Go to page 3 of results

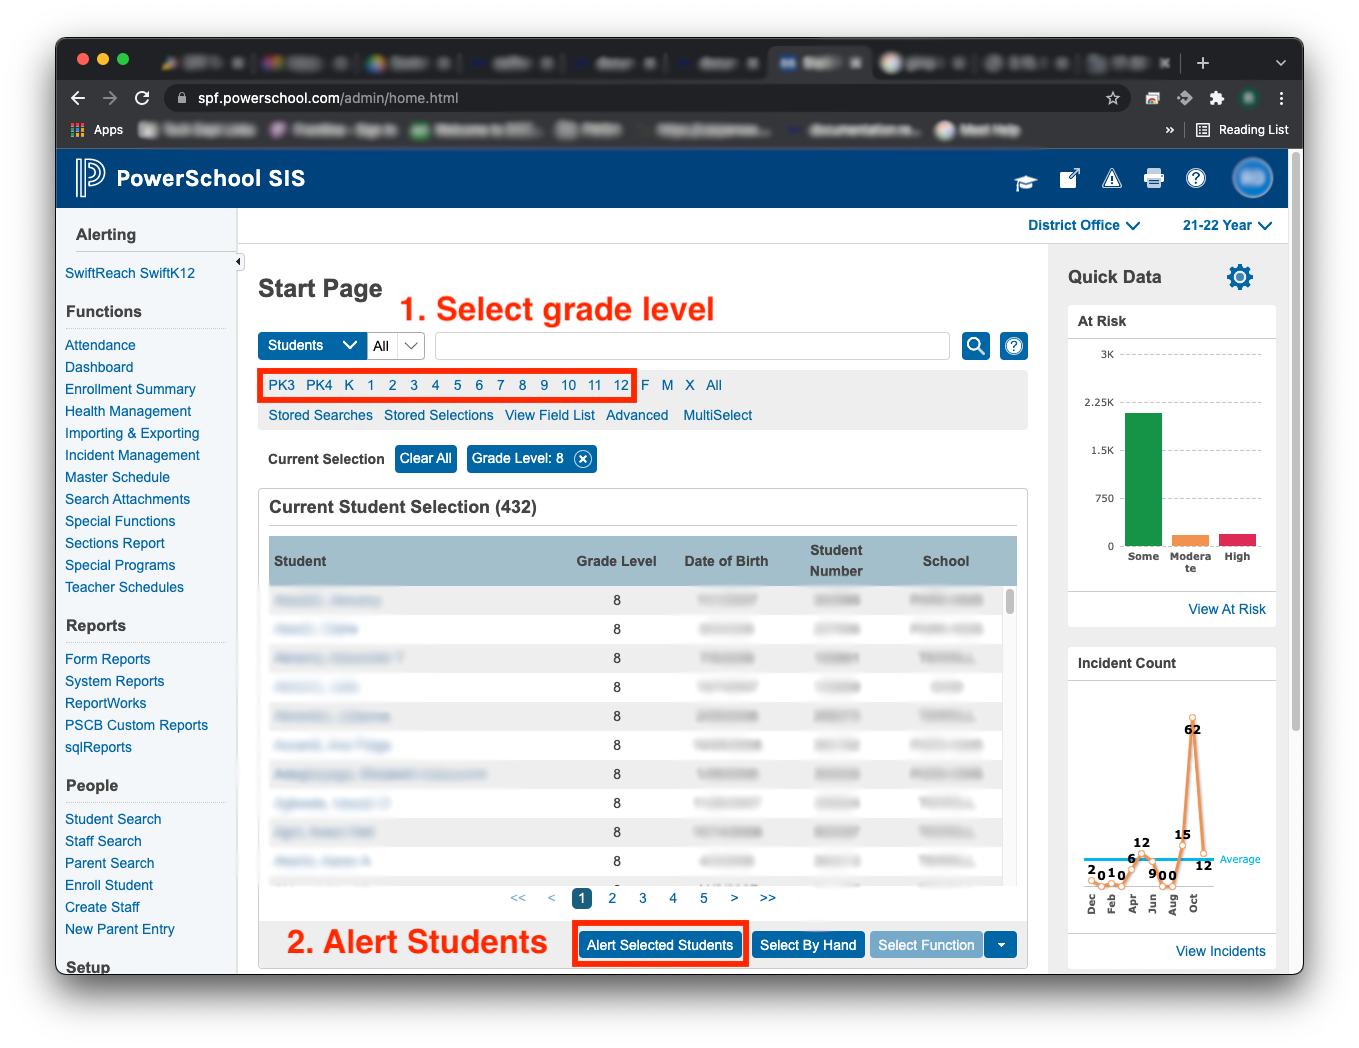(643, 898)
